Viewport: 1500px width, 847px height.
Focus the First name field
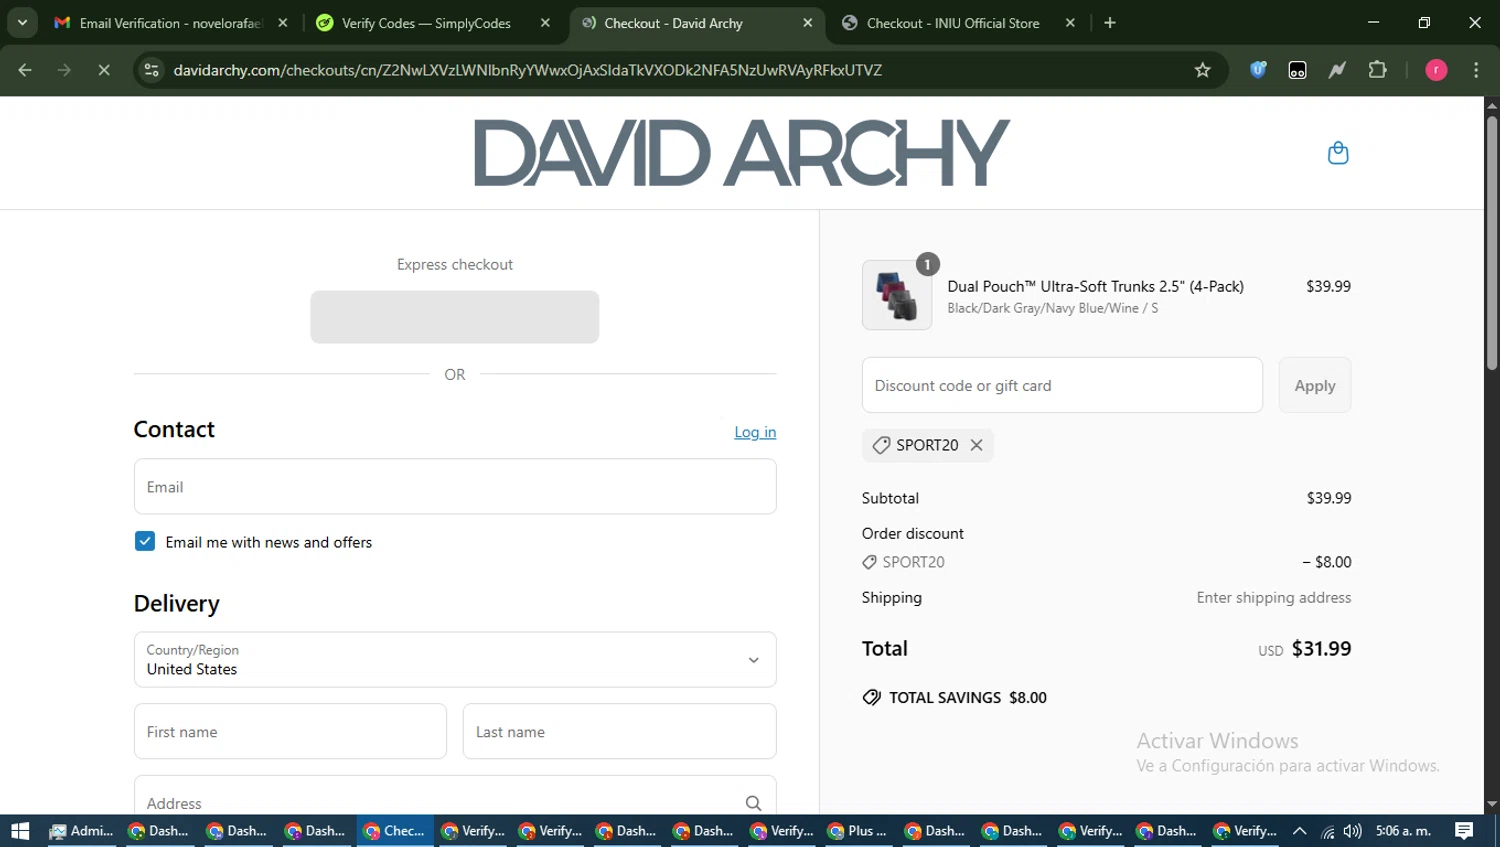click(x=290, y=731)
